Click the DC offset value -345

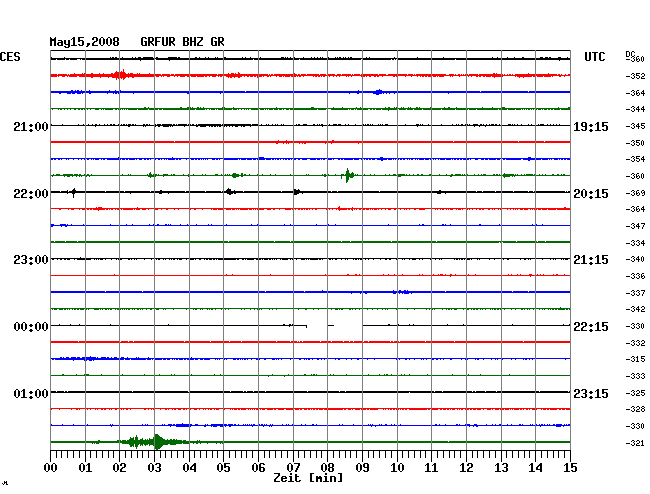point(635,126)
